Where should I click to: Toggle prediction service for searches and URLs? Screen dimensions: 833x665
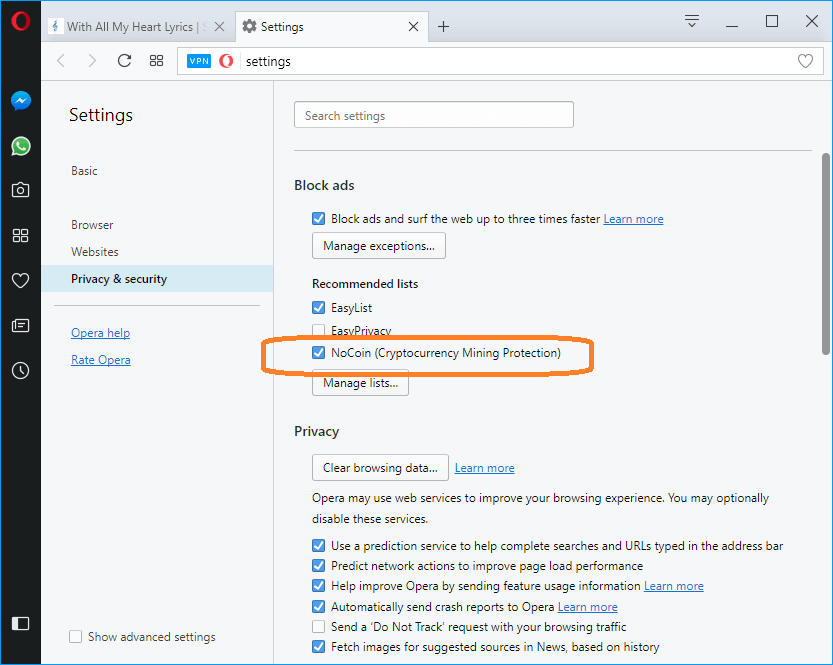[x=319, y=545]
